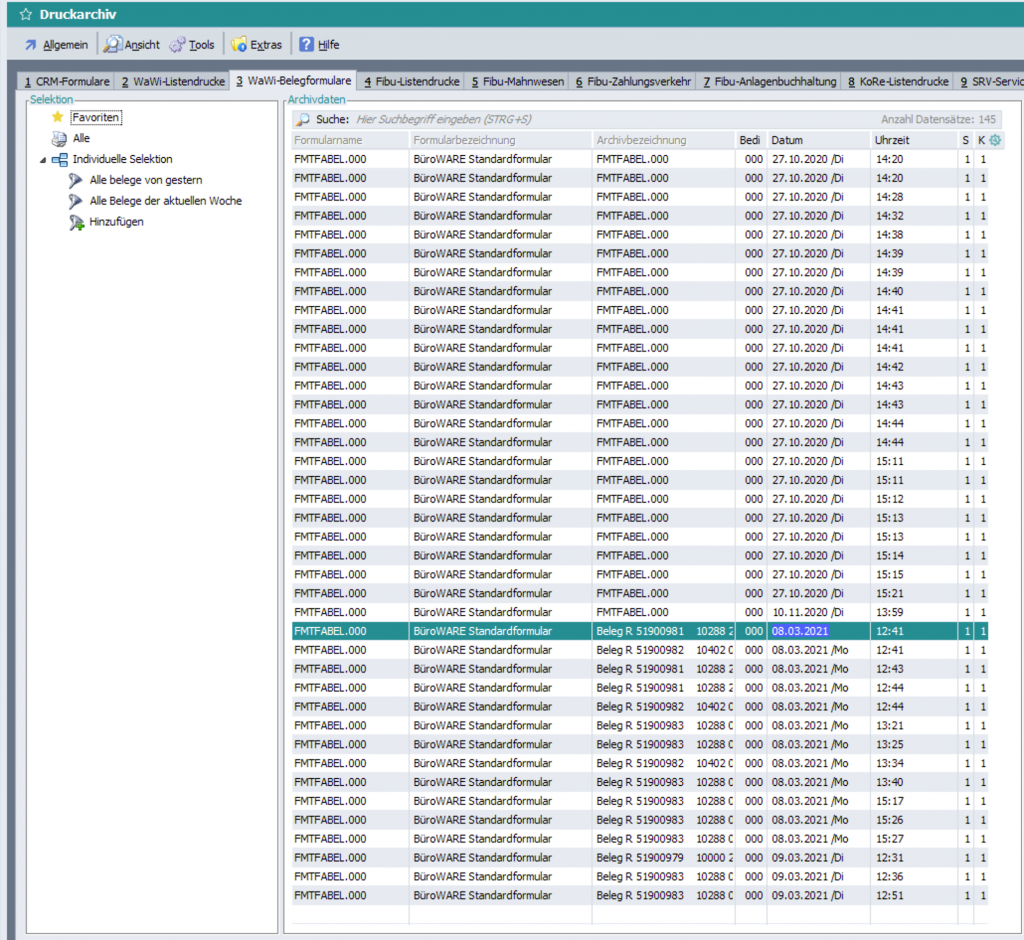Select Favoriten in the selection tree

click(96, 118)
